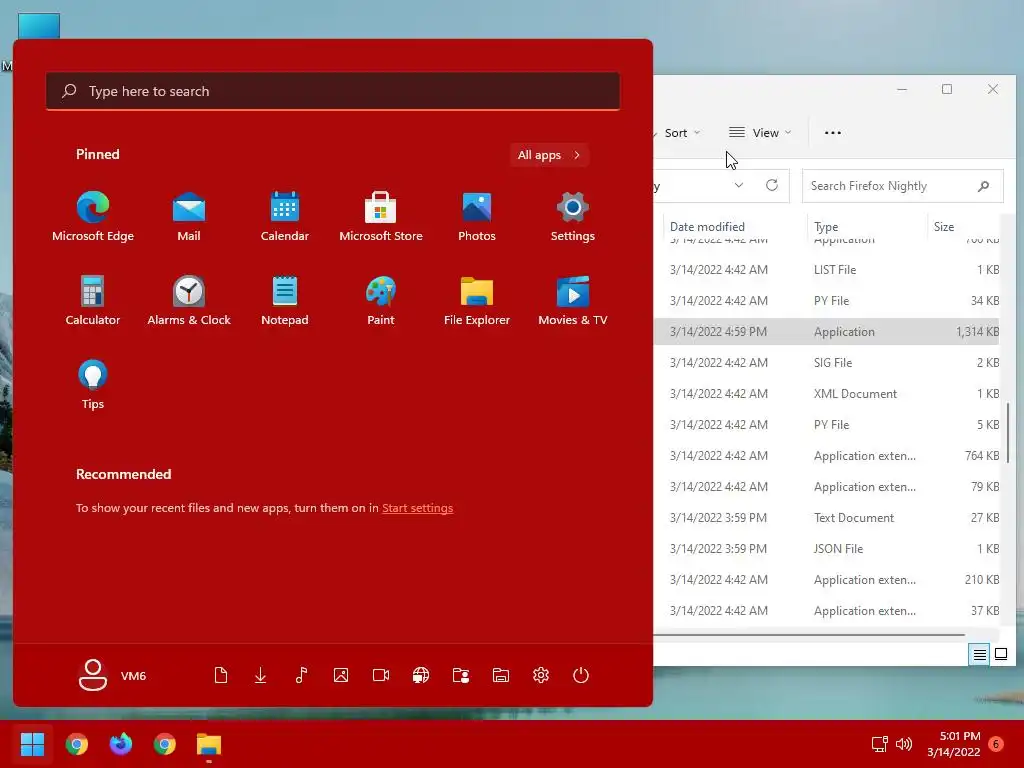Open Settings gear in Start footer
Image resolution: width=1024 pixels, height=768 pixels.
541,675
